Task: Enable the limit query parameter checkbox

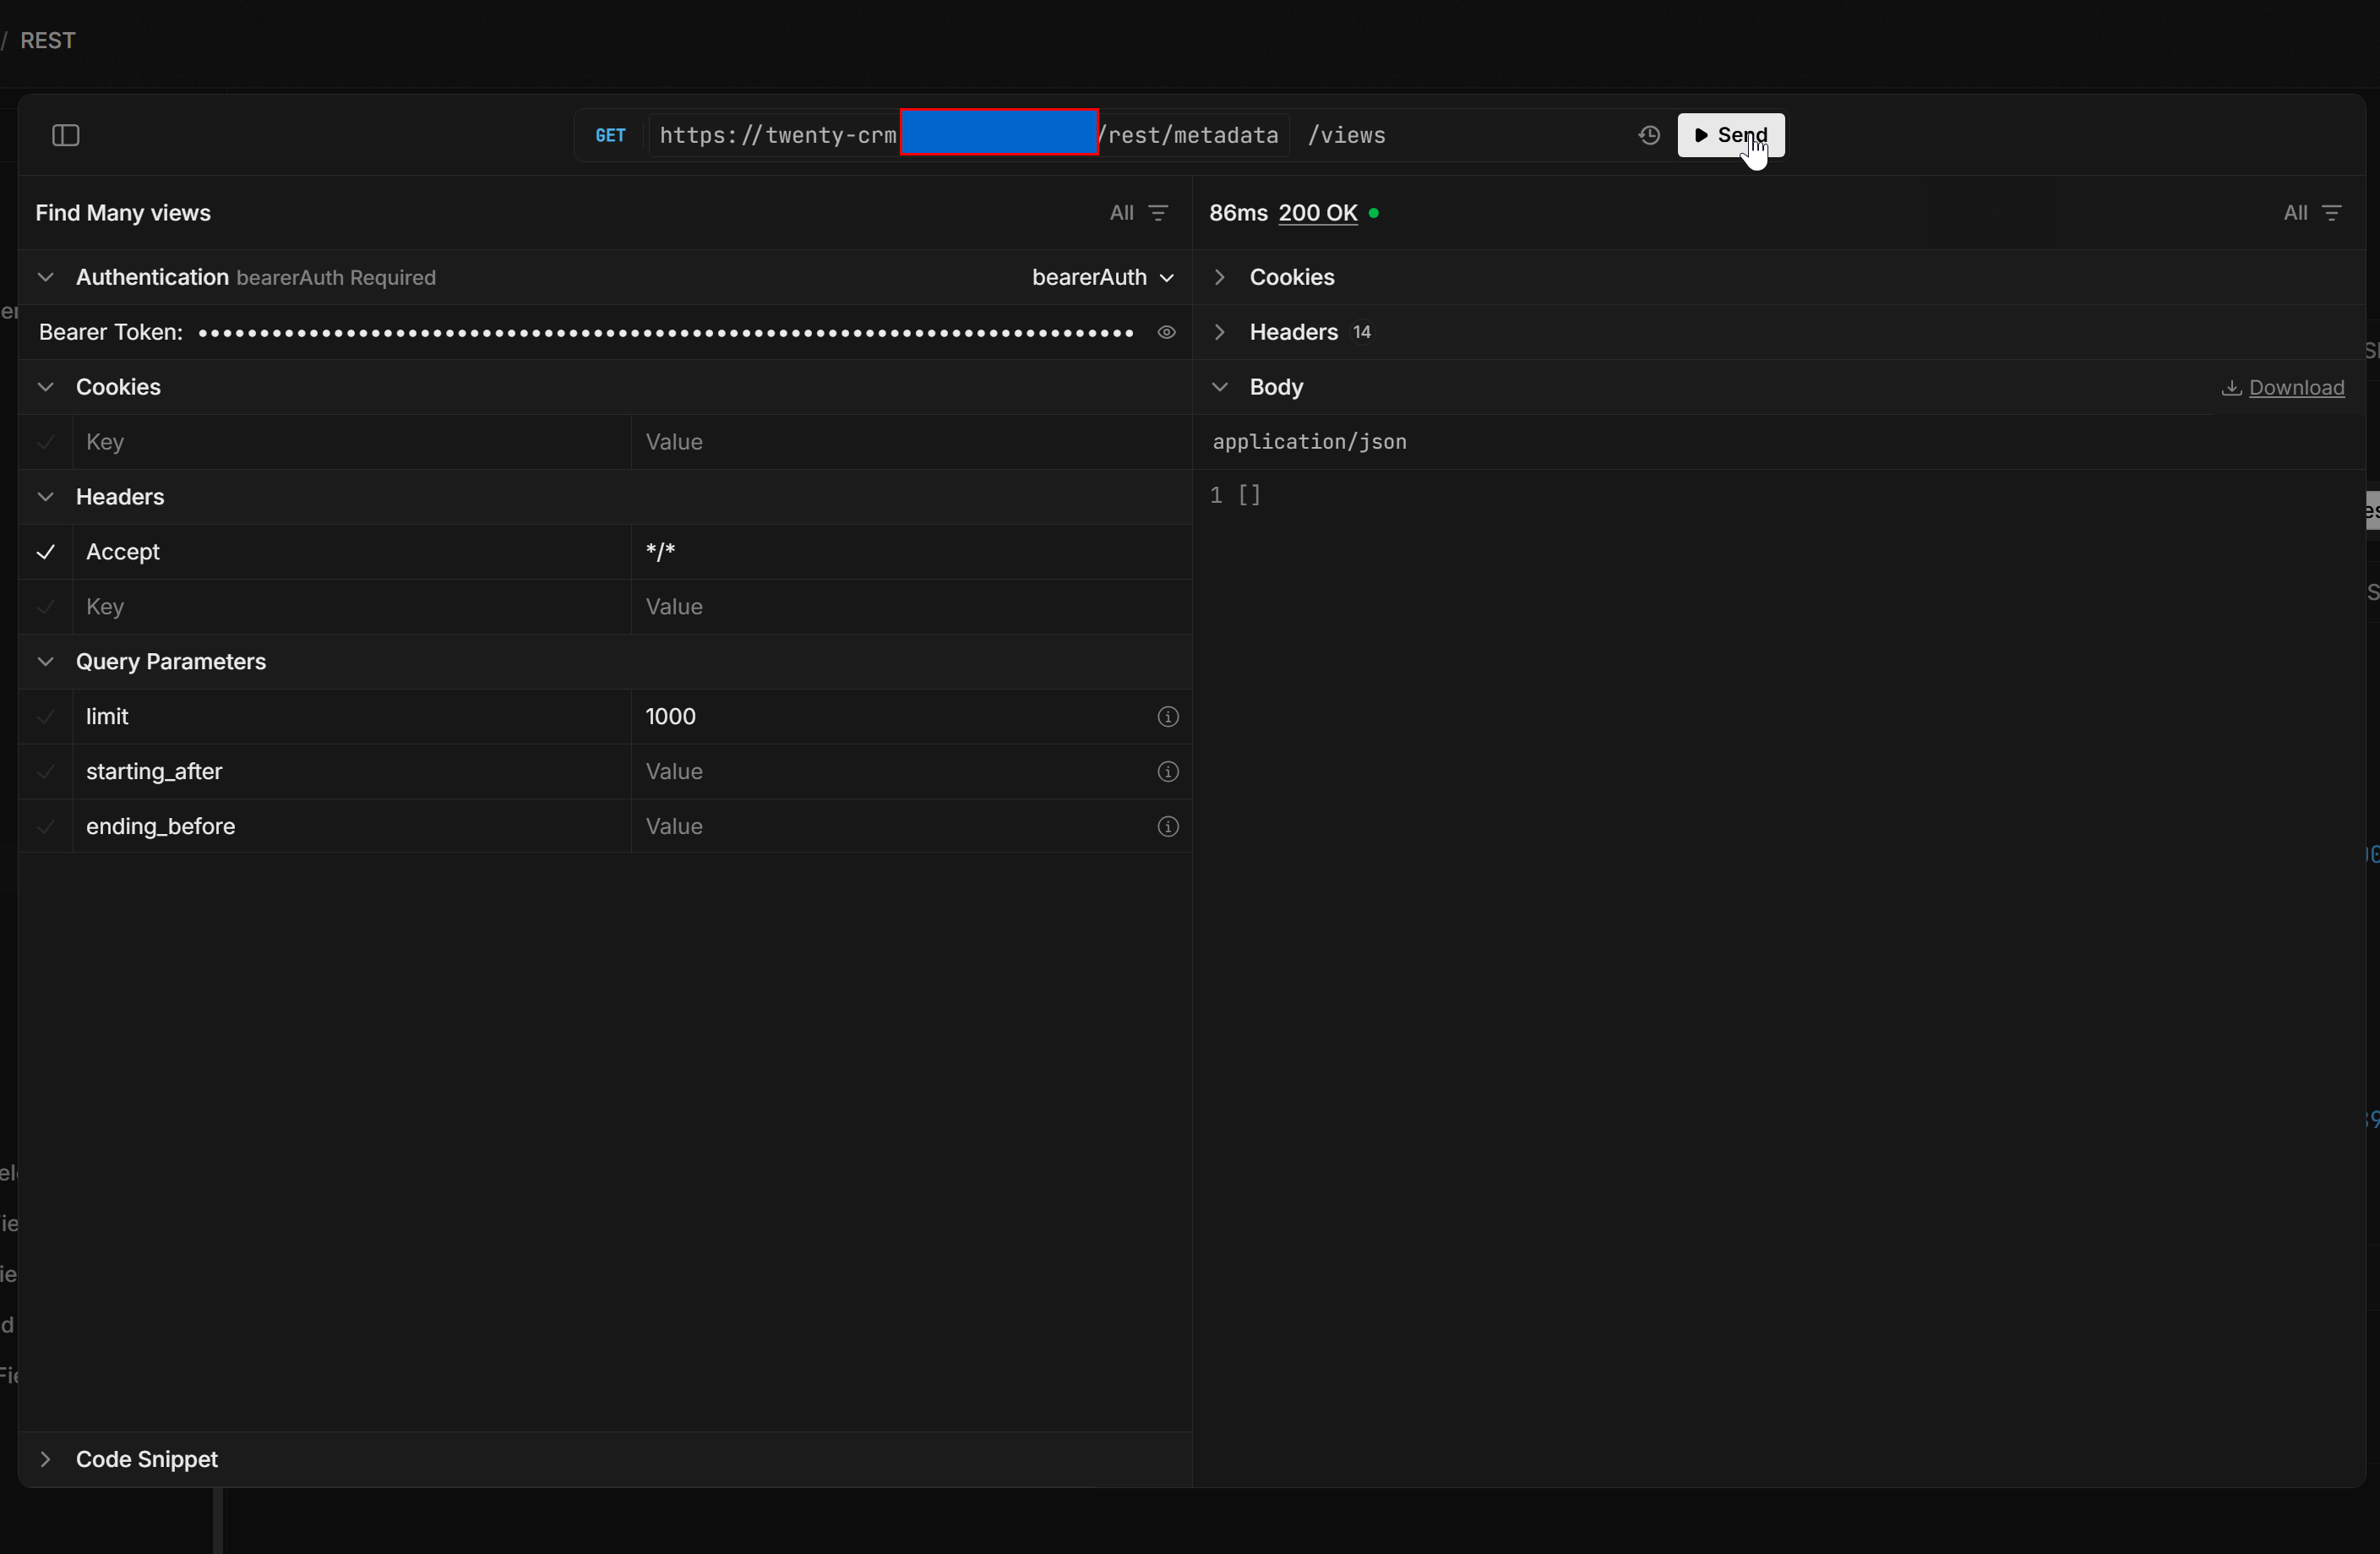Action: tap(46, 717)
